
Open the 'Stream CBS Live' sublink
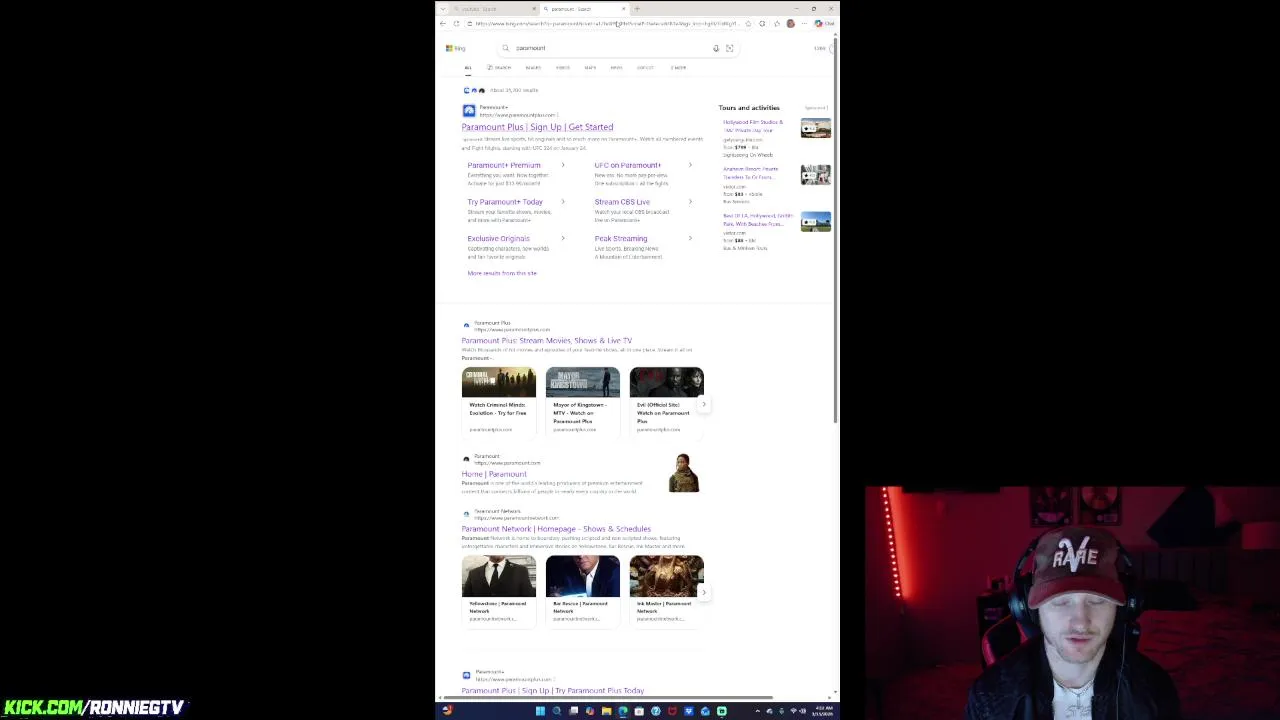(x=622, y=202)
